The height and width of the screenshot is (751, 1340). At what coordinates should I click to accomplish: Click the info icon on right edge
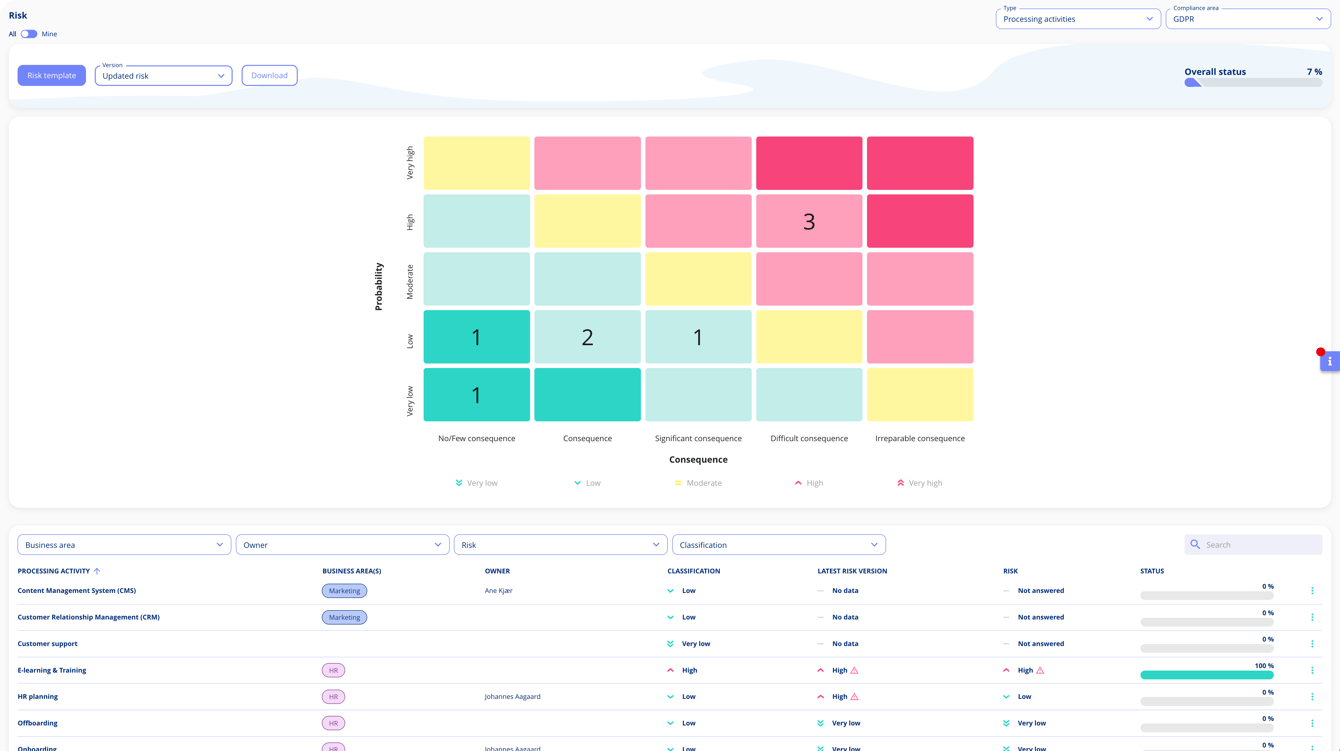click(x=1329, y=361)
